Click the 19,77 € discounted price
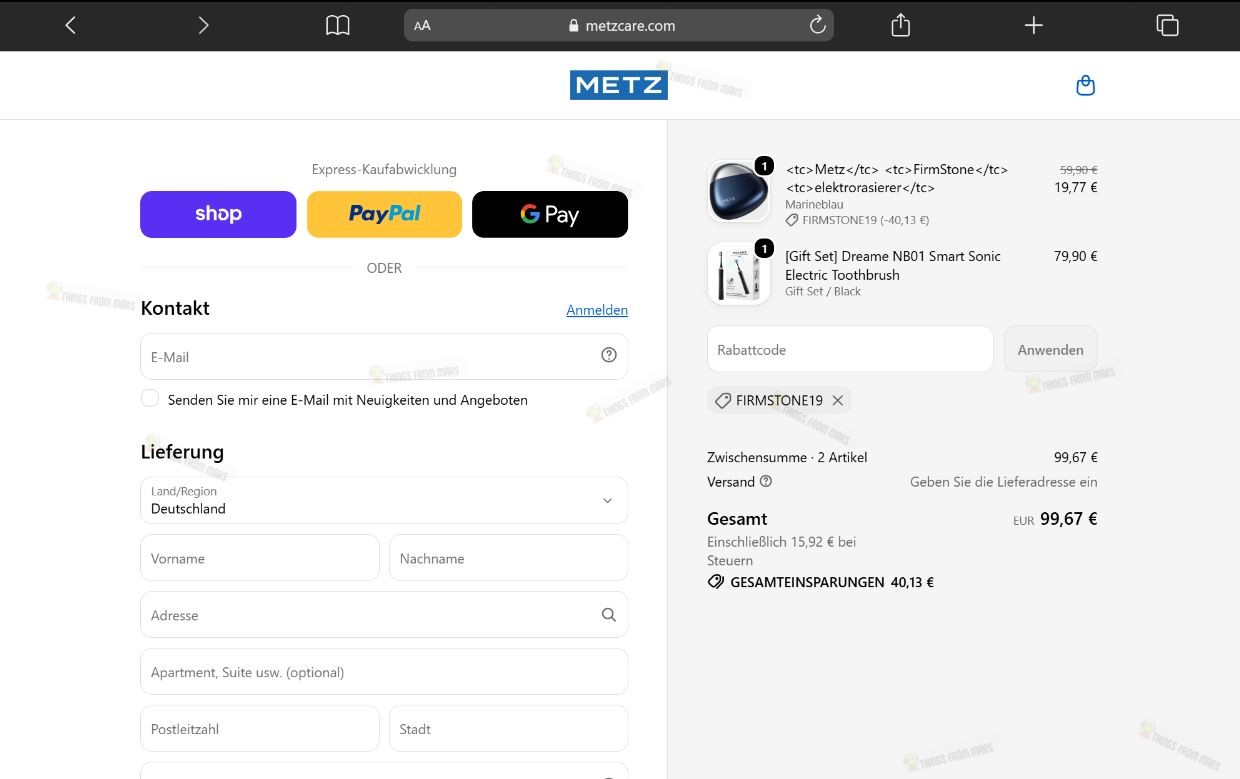Screen dimensions: 1240x779 (1076, 187)
